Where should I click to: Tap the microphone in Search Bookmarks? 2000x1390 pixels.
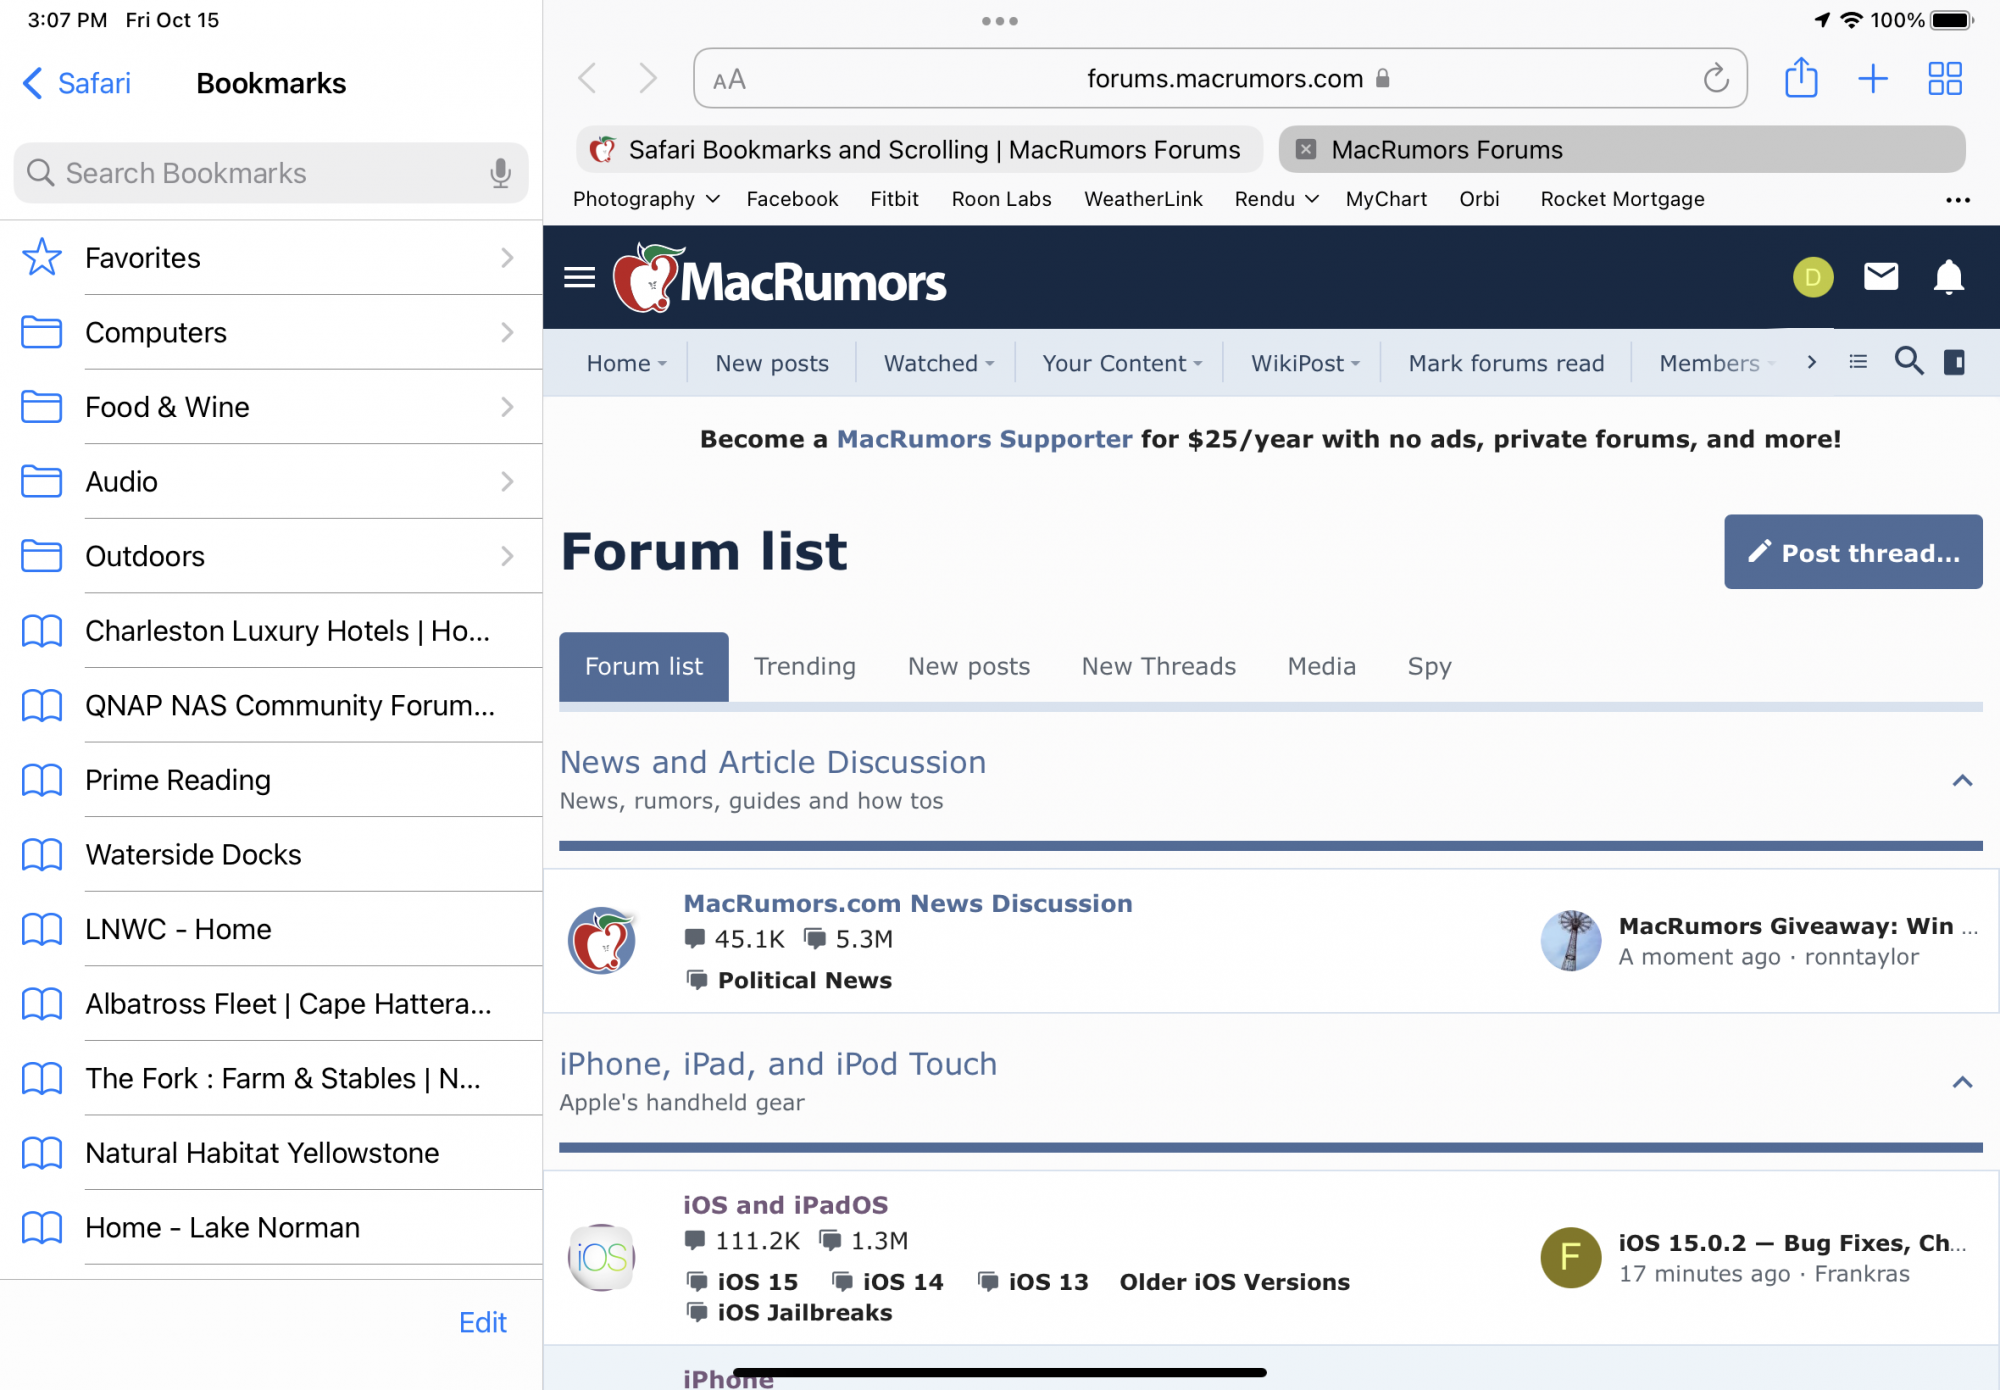[x=500, y=173]
